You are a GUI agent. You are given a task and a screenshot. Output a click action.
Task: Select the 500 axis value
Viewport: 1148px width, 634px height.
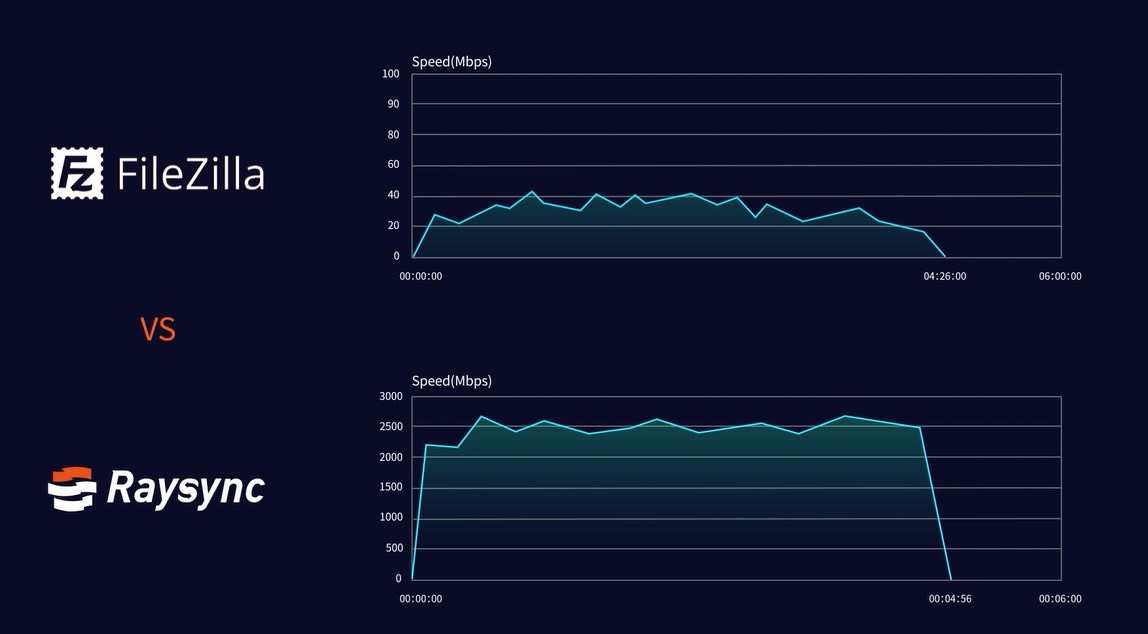coord(394,548)
